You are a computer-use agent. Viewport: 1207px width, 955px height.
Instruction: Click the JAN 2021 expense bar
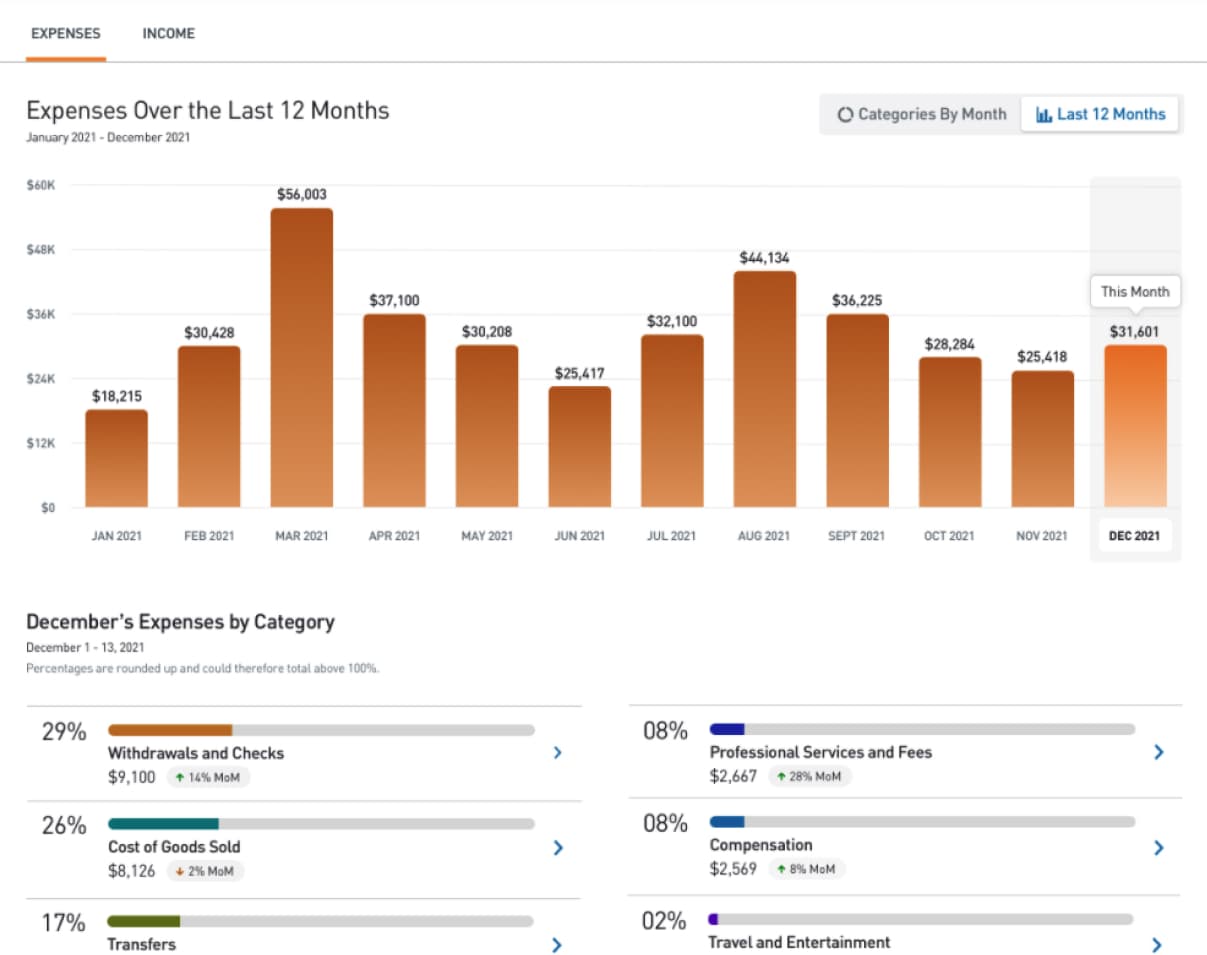(116, 458)
